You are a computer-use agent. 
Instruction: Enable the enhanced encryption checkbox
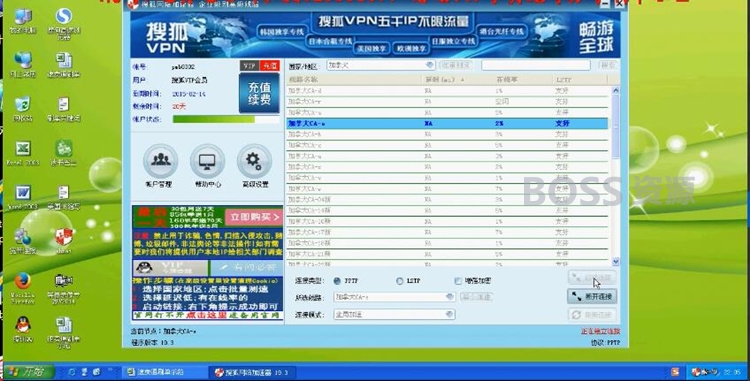point(458,281)
